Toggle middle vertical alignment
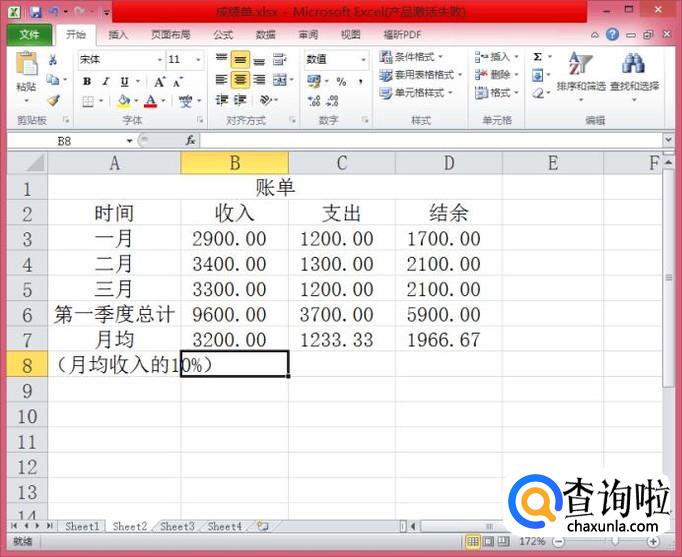The image size is (682, 557). click(x=240, y=59)
